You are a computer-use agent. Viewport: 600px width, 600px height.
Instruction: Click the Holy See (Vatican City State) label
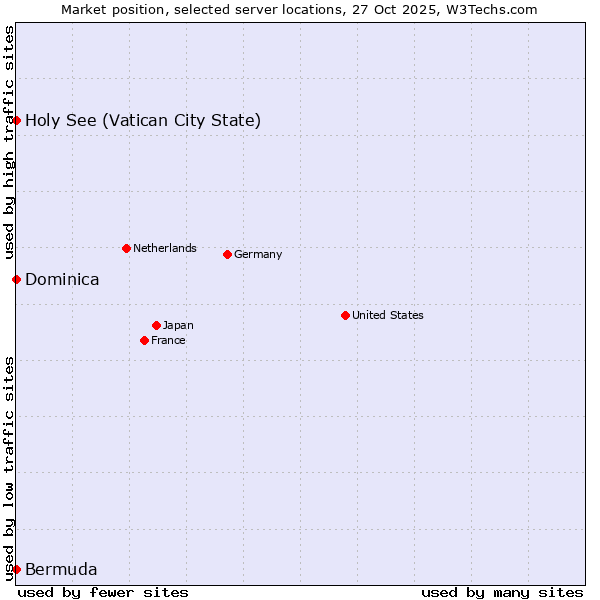tap(143, 121)
